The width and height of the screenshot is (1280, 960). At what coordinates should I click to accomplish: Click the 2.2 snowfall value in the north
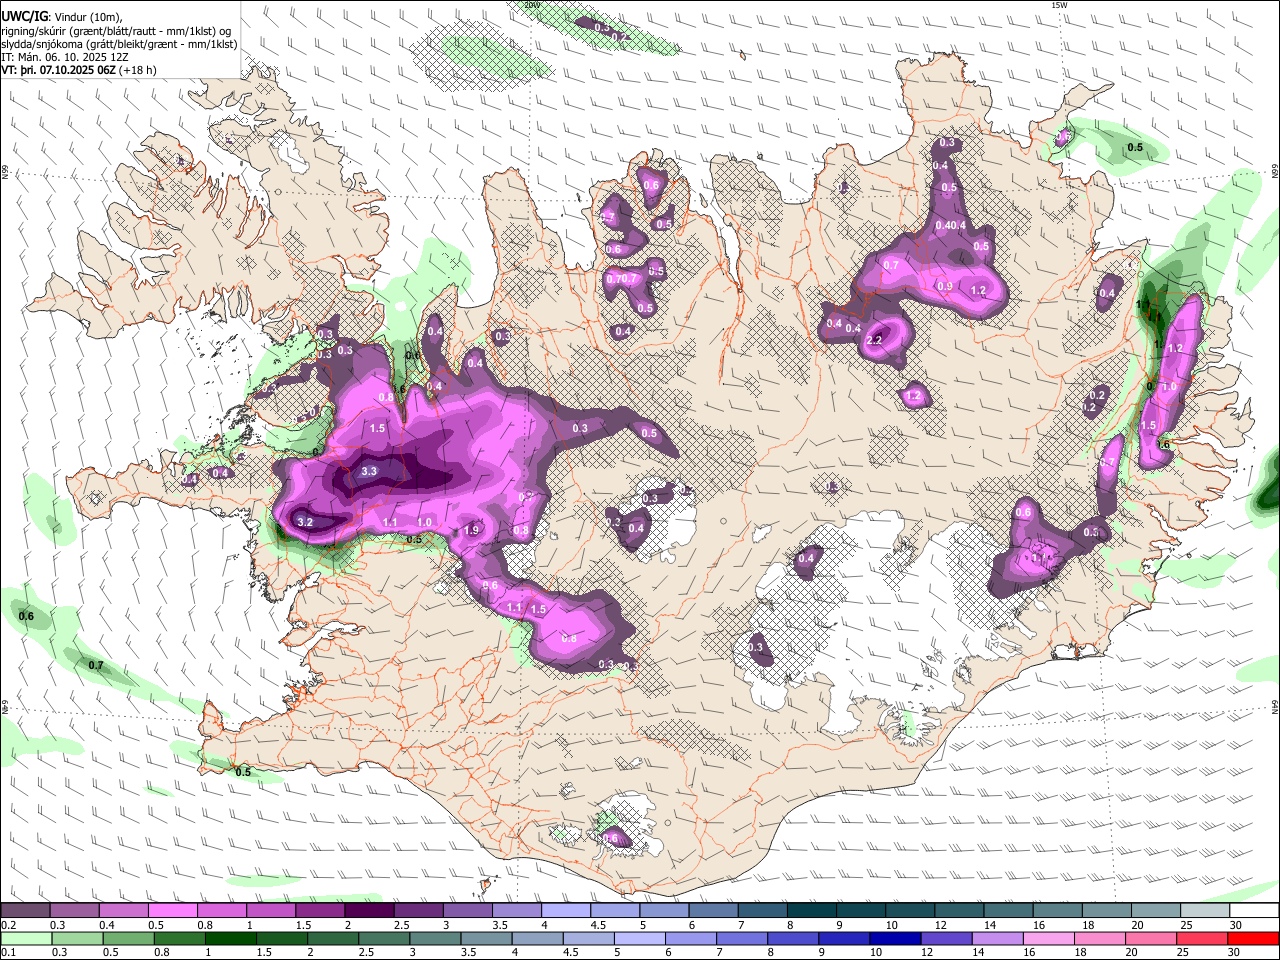(x=874, y=340)
